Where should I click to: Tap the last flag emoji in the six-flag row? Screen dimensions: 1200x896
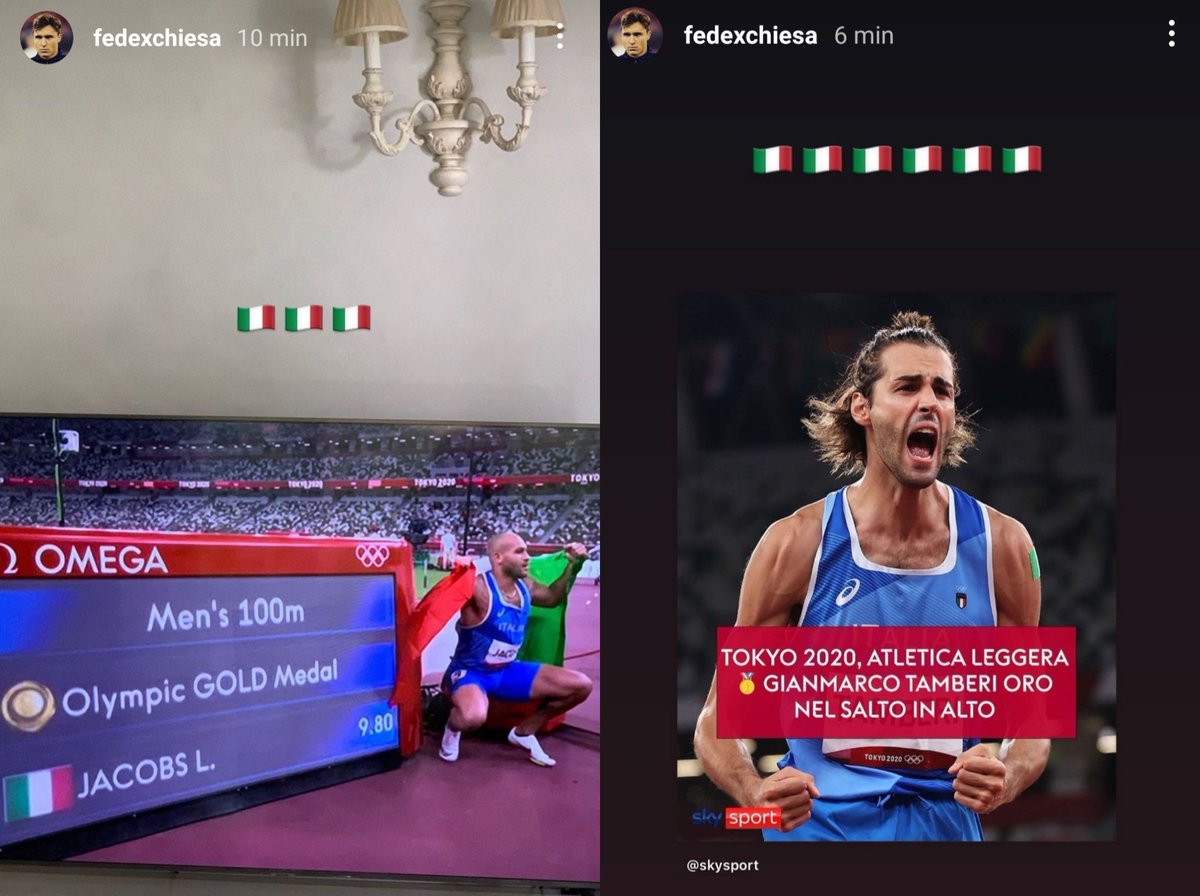click(1022, 159)
